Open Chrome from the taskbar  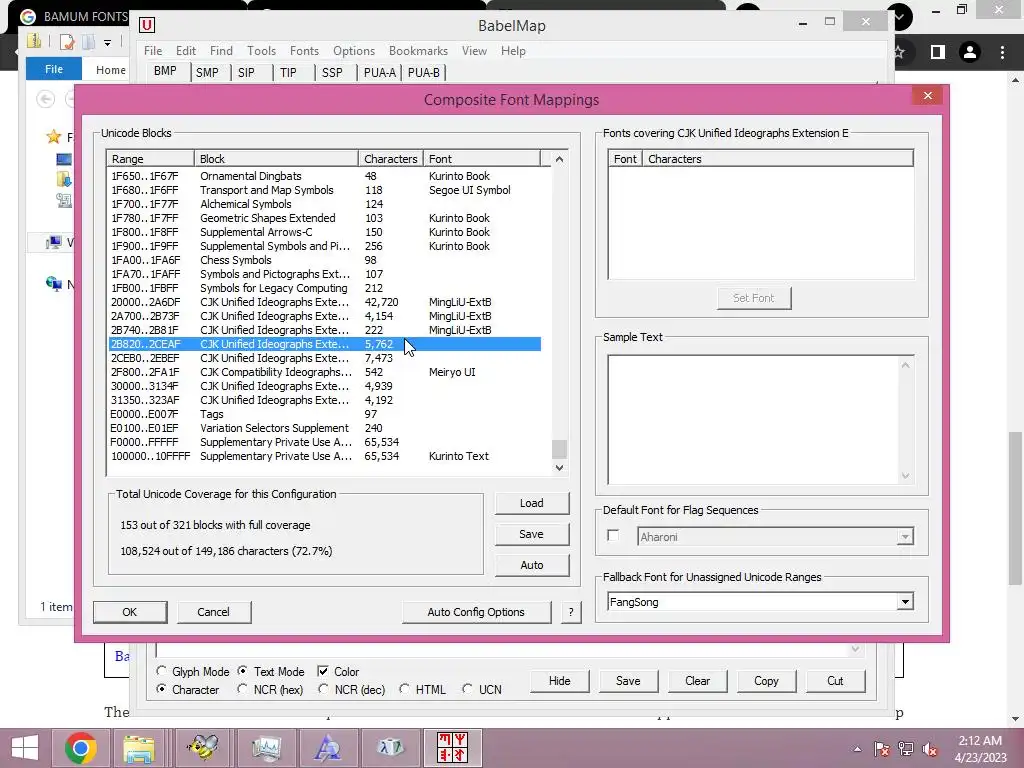(80, 748)
